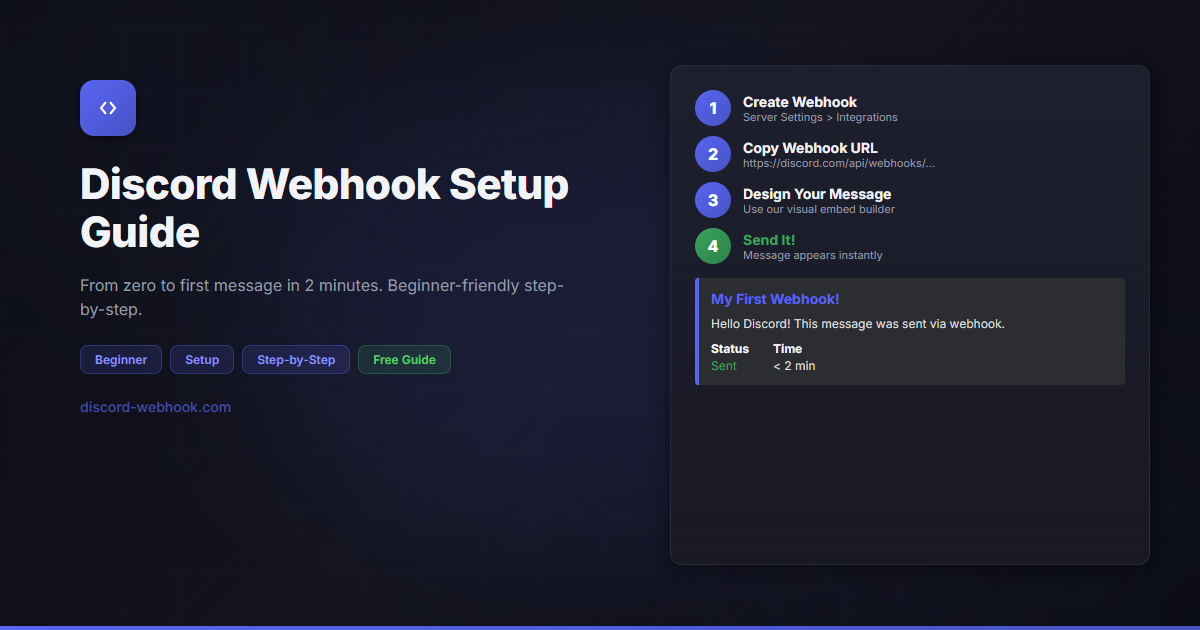
Task: Select step 1 Create Webhook circle icon
Action: pos(712,108)
